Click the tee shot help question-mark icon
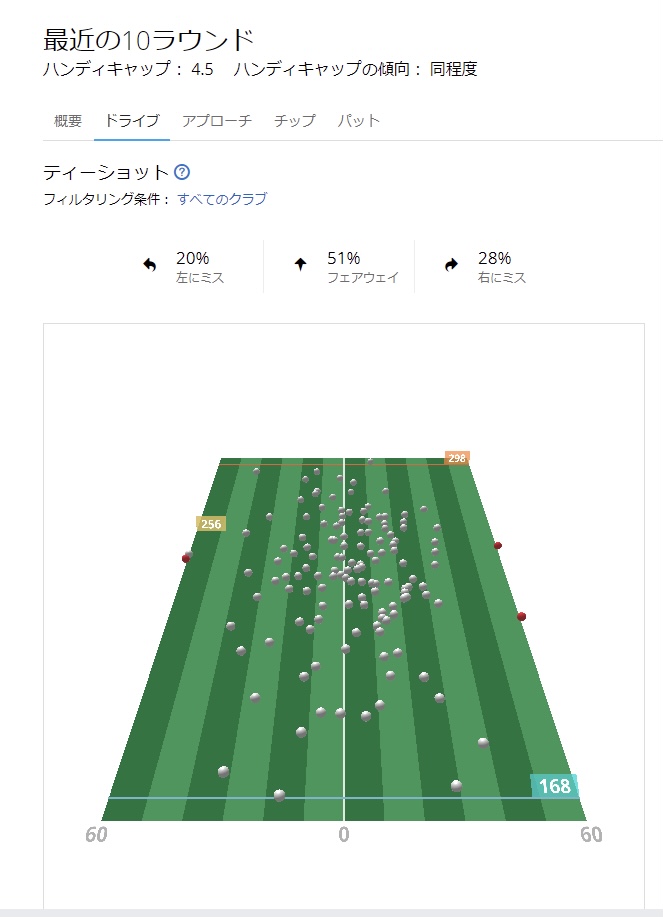 pyautogui.click(x=182, y=173)
